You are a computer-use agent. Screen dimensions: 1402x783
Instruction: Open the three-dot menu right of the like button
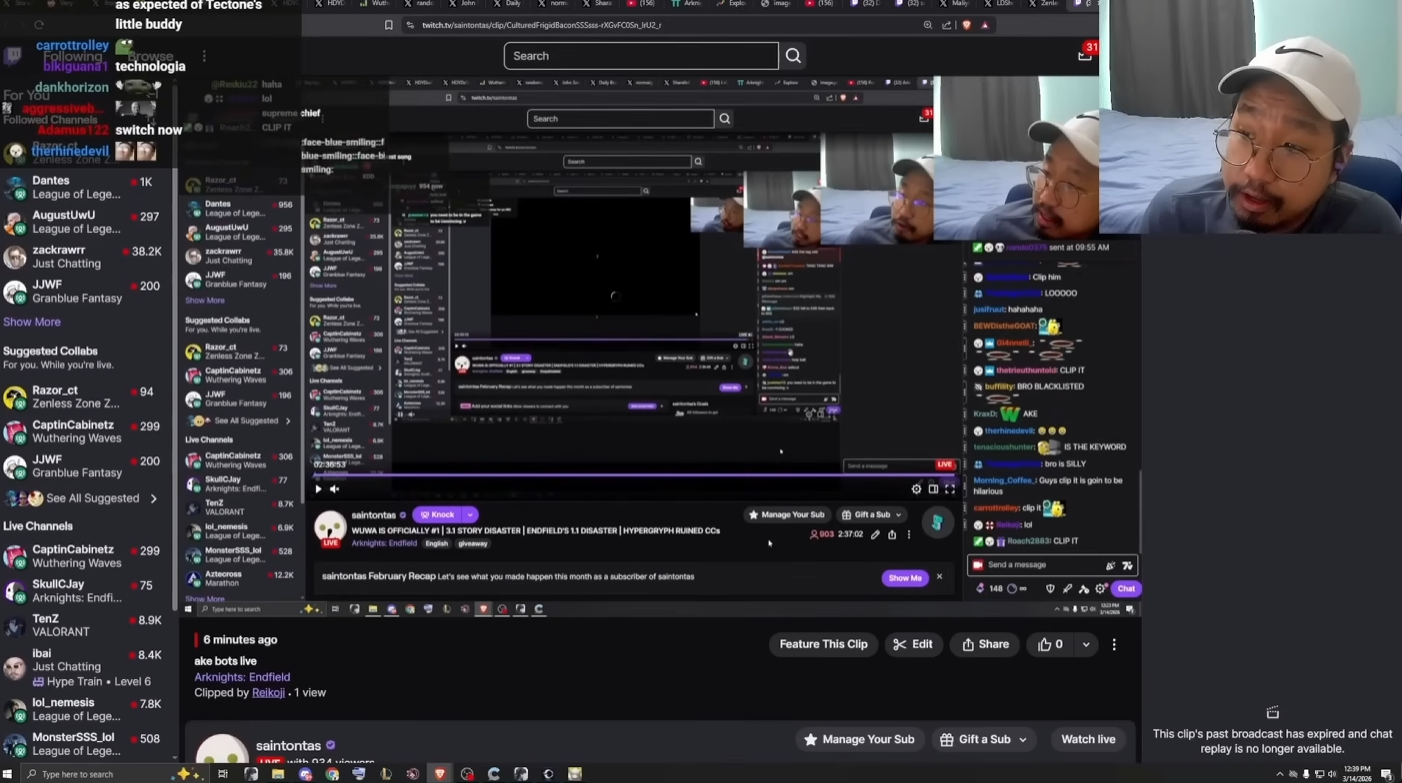coord(1114,645)
